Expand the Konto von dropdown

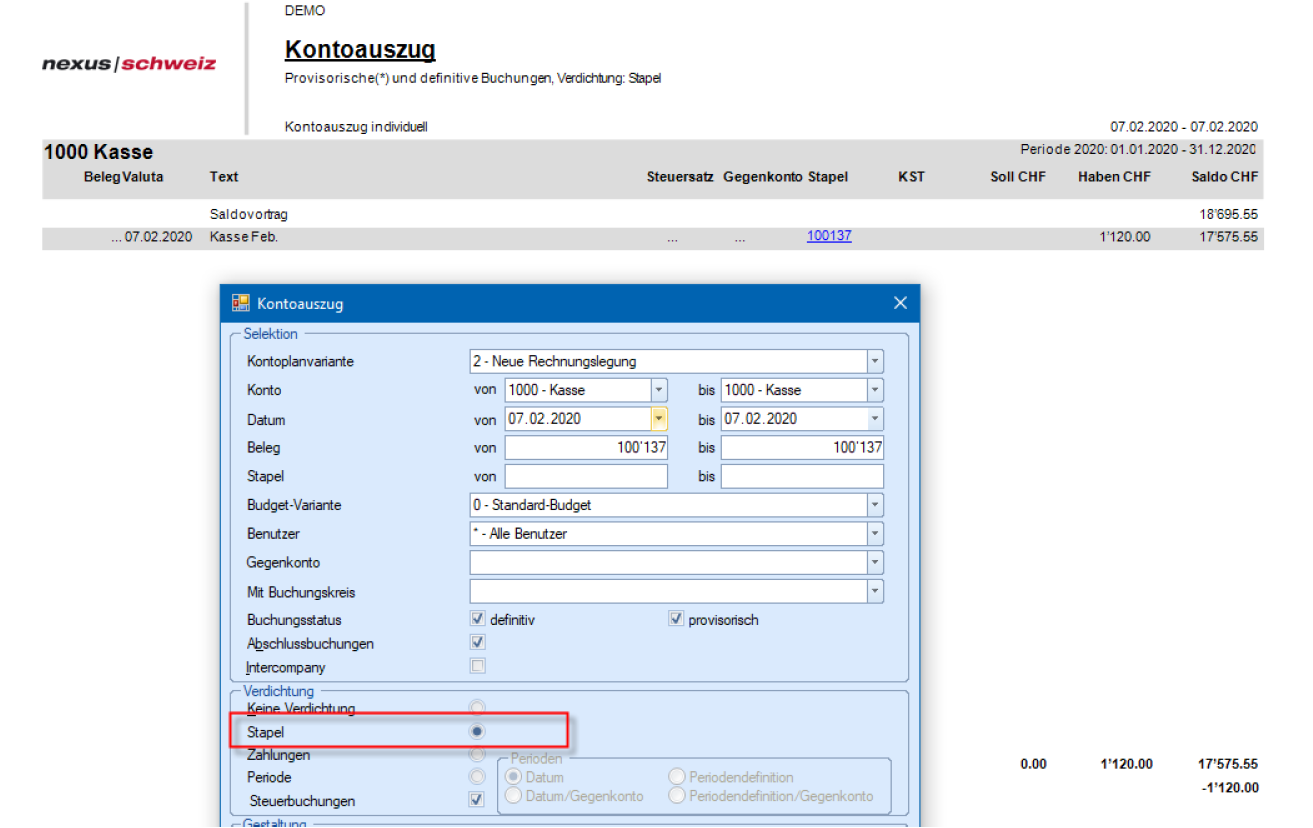click(x=659, y=390)
